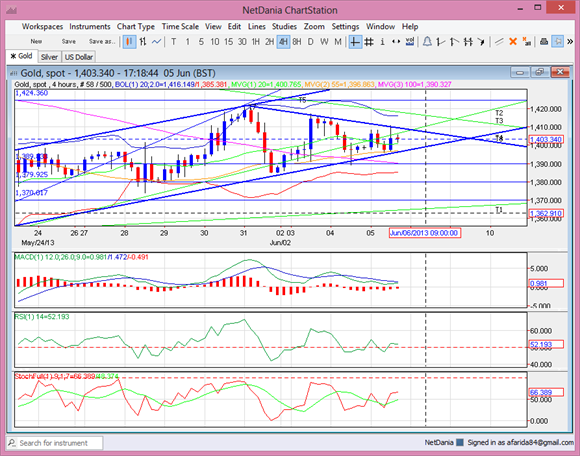Click the Jun/06/2013 09:00:00 date marker
The width and height of the screenshot is (580, 456).
pos(424,233)
